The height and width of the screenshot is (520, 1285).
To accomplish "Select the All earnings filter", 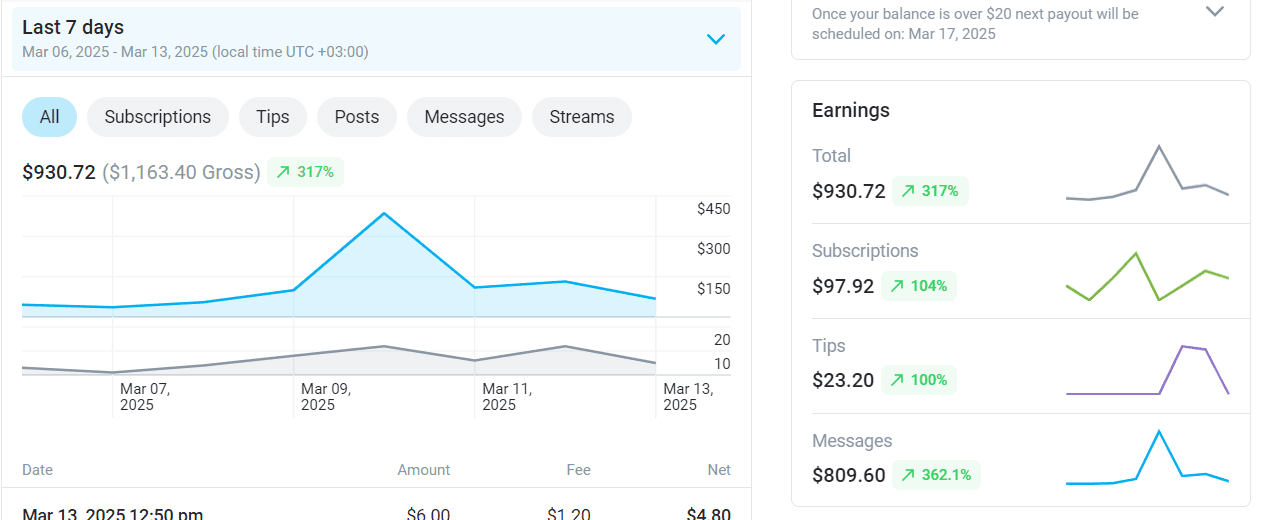I will (x=49, y=117).
